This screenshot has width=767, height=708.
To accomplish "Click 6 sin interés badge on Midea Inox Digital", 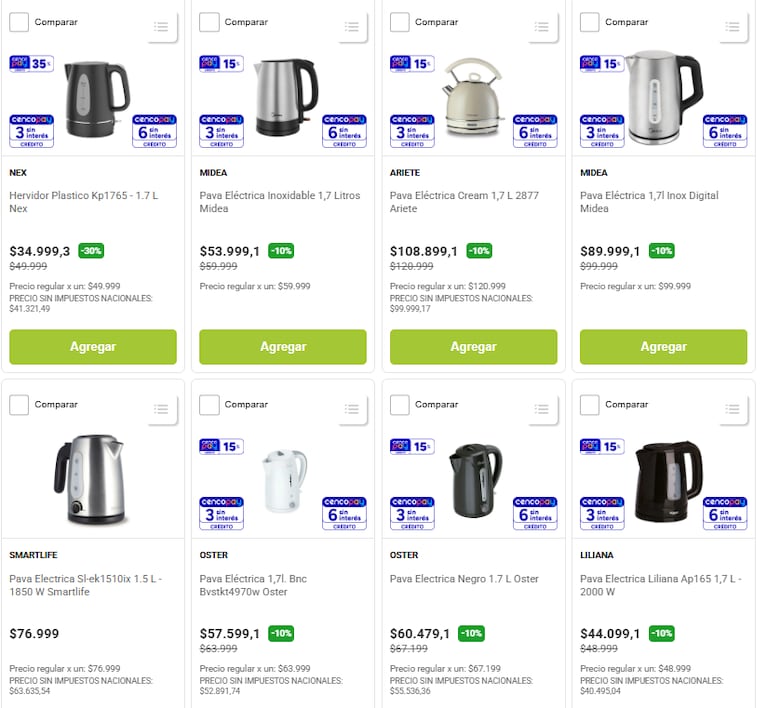I will pos(725,131).
